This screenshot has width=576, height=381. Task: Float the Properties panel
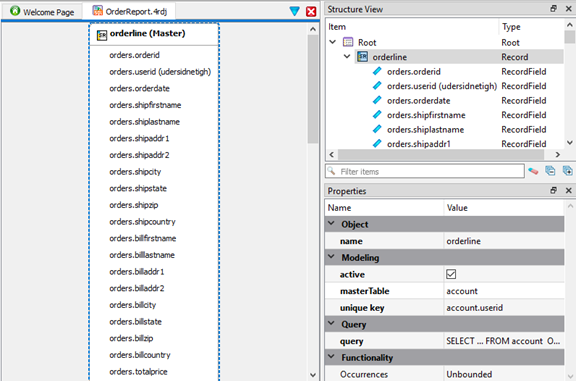coord(554,190)
